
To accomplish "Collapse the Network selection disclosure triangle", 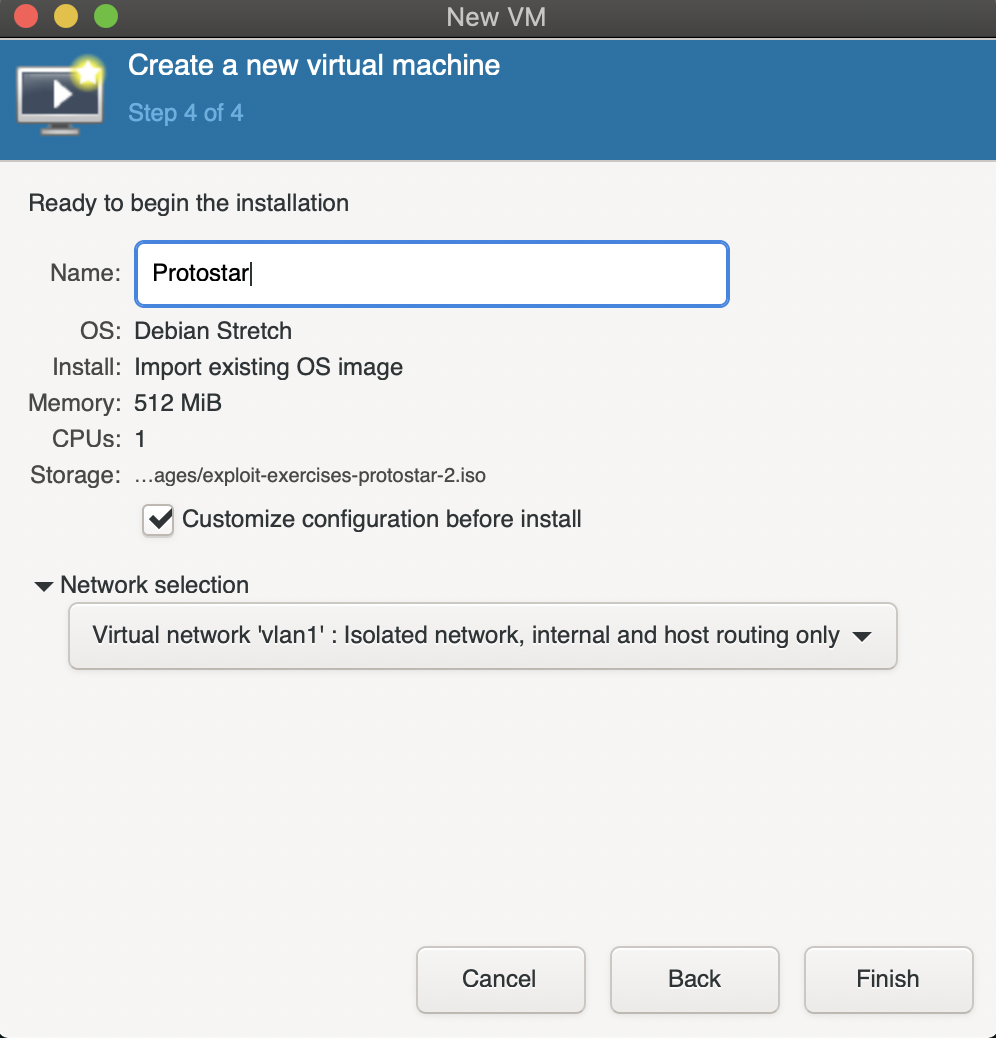I will 44,586.
